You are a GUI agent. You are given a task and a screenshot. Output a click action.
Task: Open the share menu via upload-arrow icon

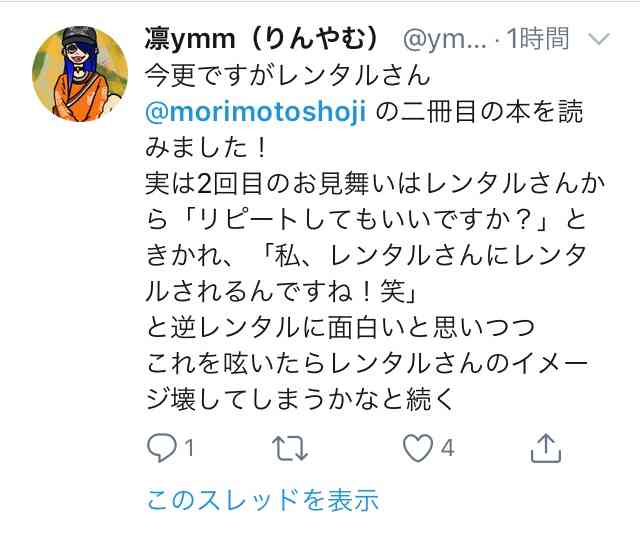(546, 448)
